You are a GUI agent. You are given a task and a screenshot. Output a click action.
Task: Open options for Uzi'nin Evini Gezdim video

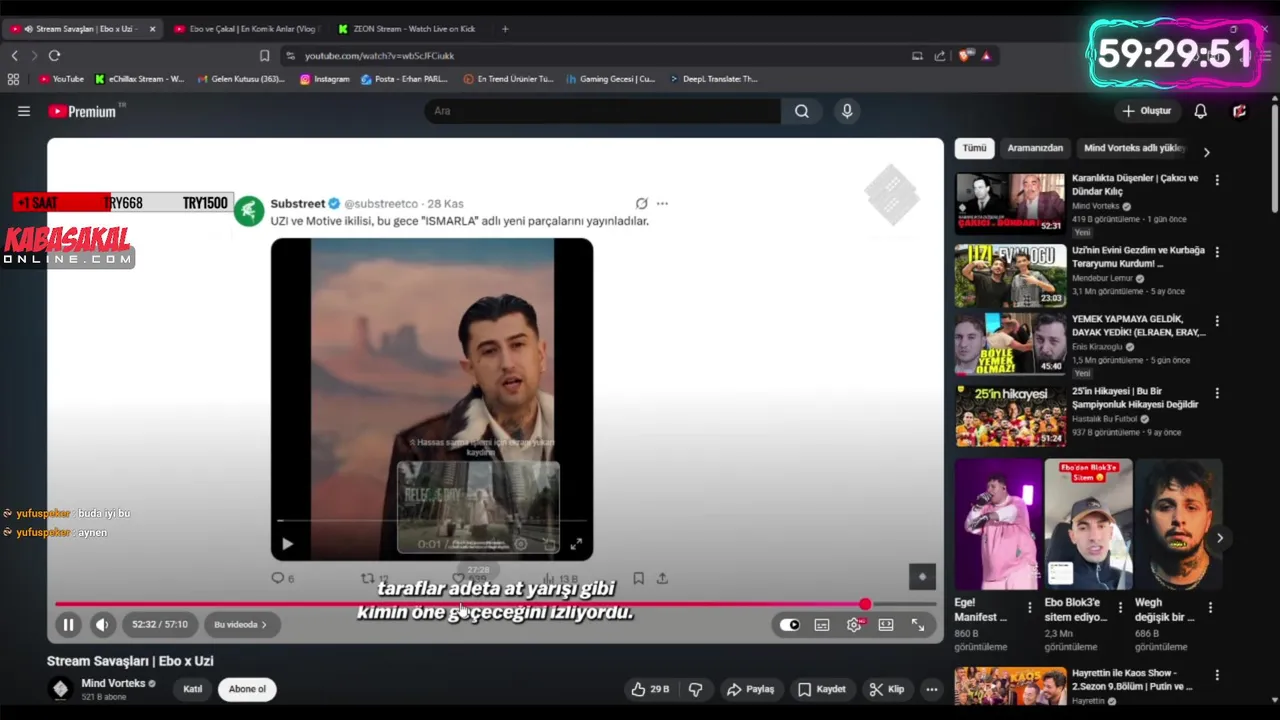(x=1217, y=251)
